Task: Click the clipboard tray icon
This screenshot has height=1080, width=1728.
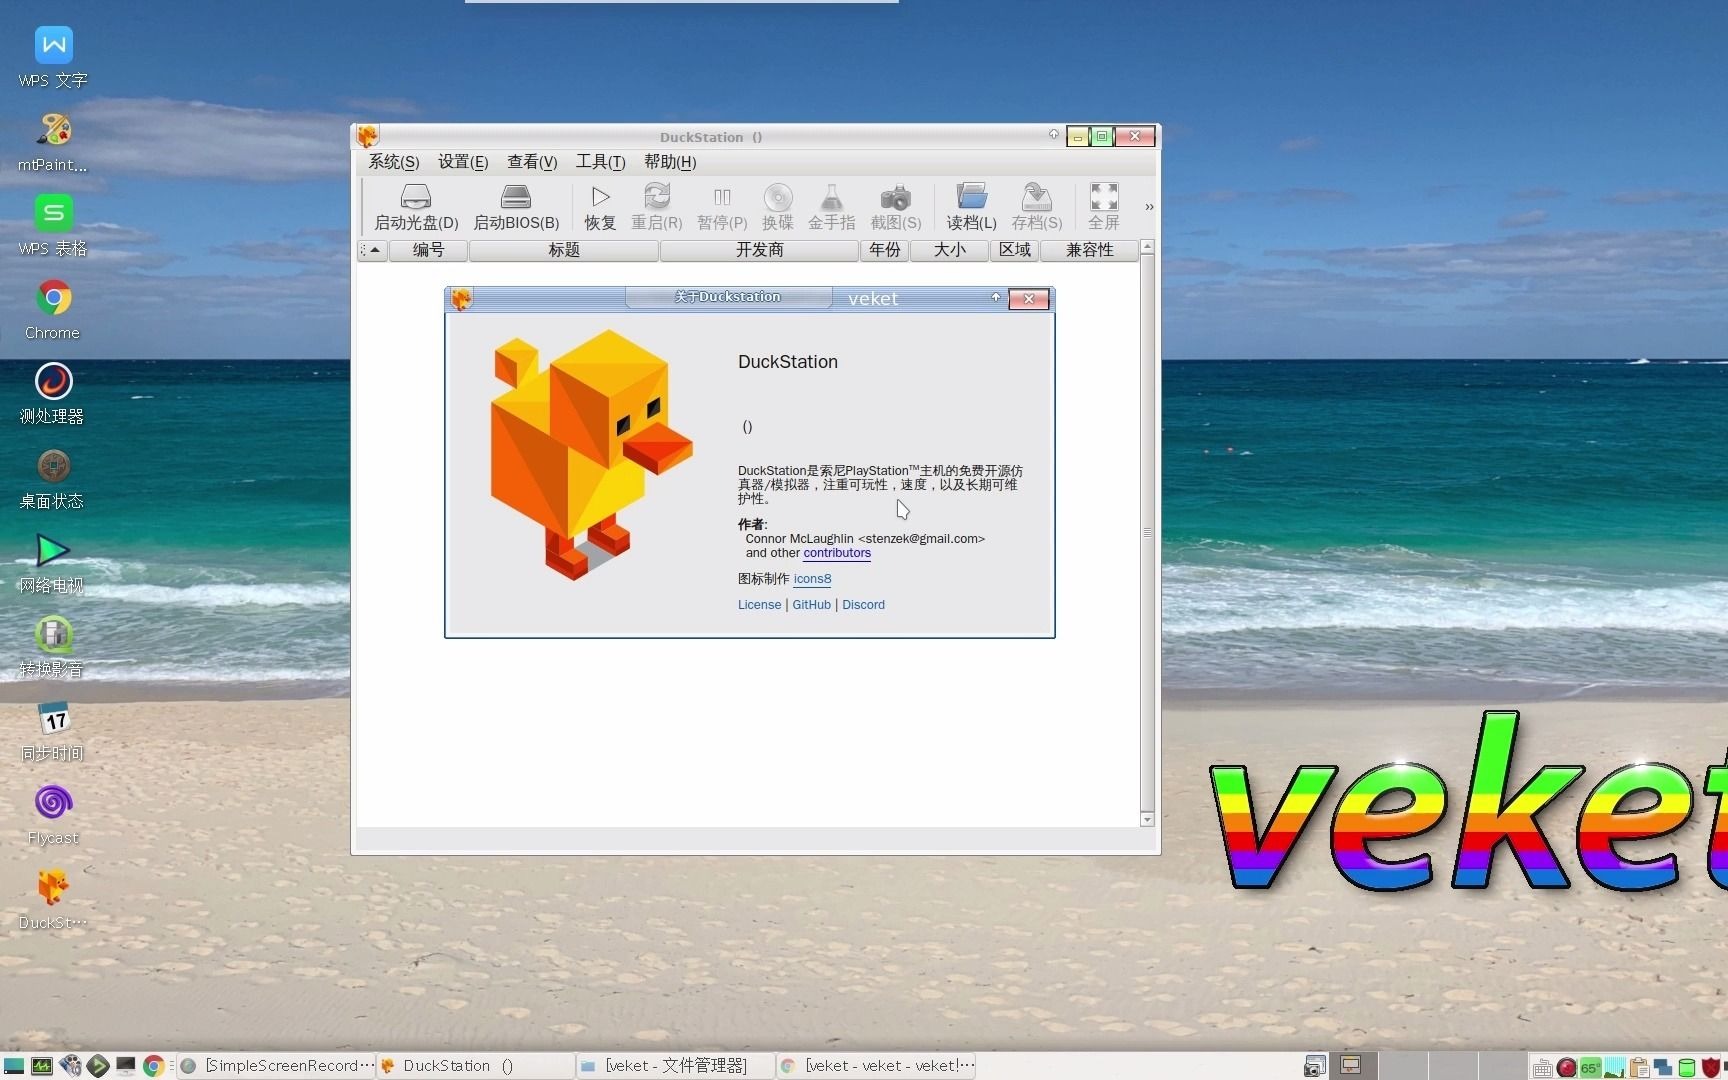Action: click(1638, 1067)
